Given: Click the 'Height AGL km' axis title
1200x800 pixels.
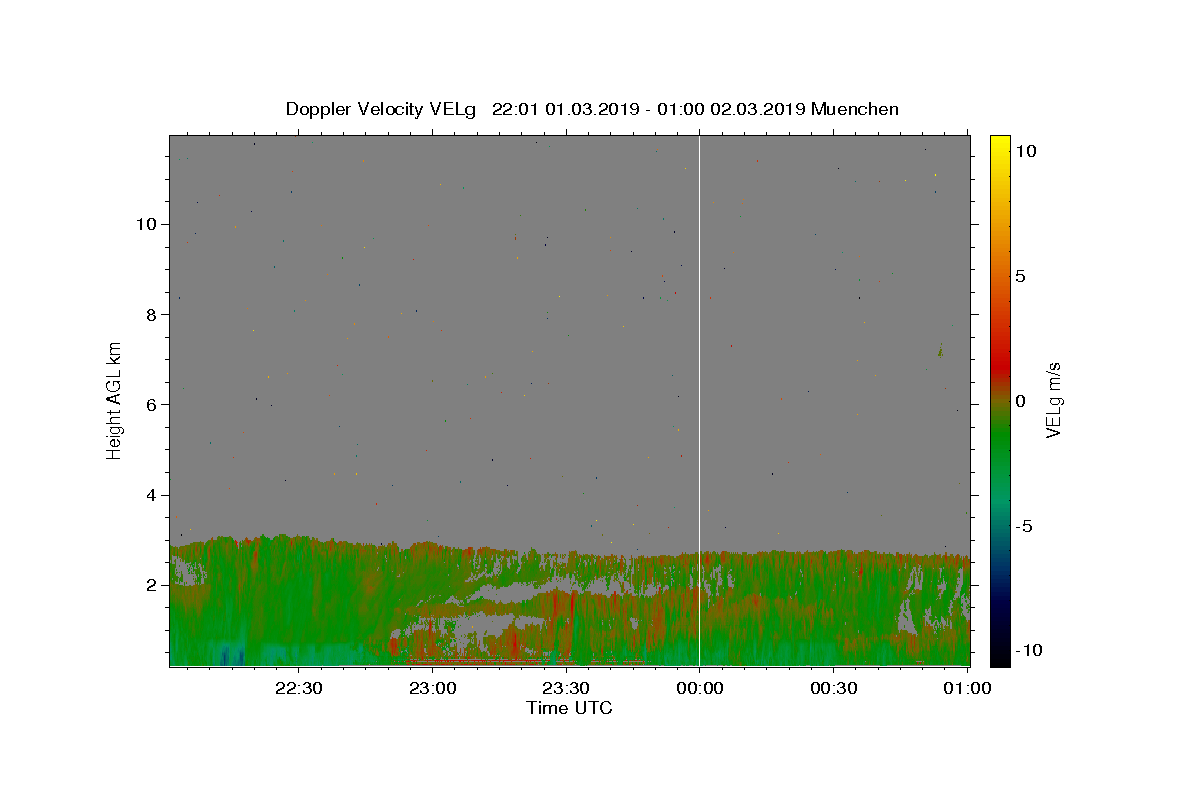Looking at the screenshot, I should coord(114,400).
